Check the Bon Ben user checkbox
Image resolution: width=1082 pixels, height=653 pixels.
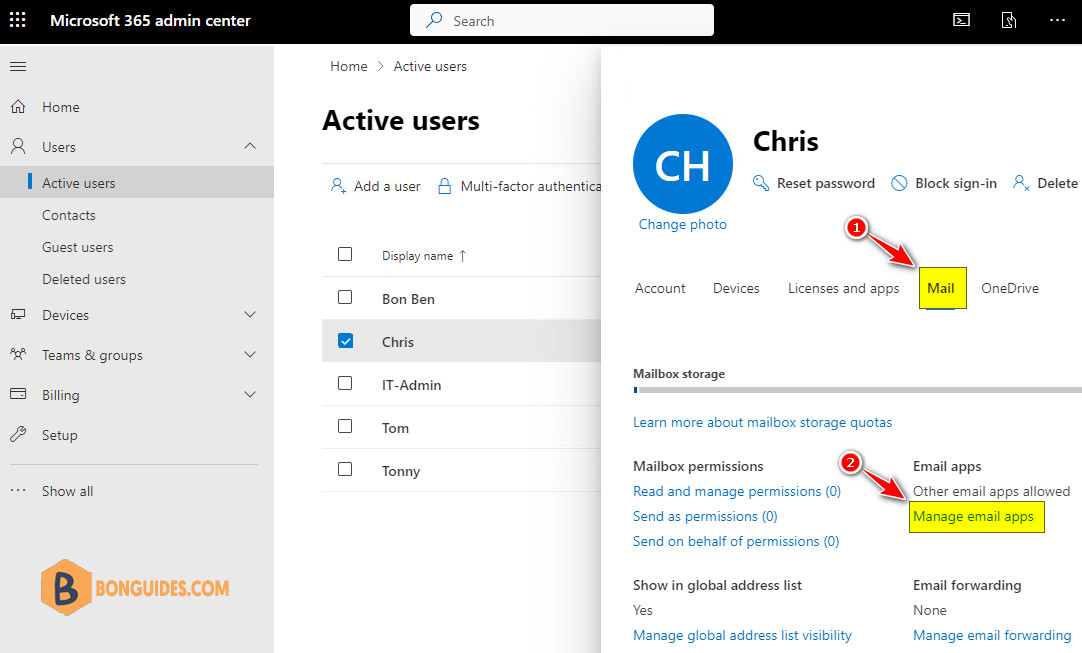(345, 298)
